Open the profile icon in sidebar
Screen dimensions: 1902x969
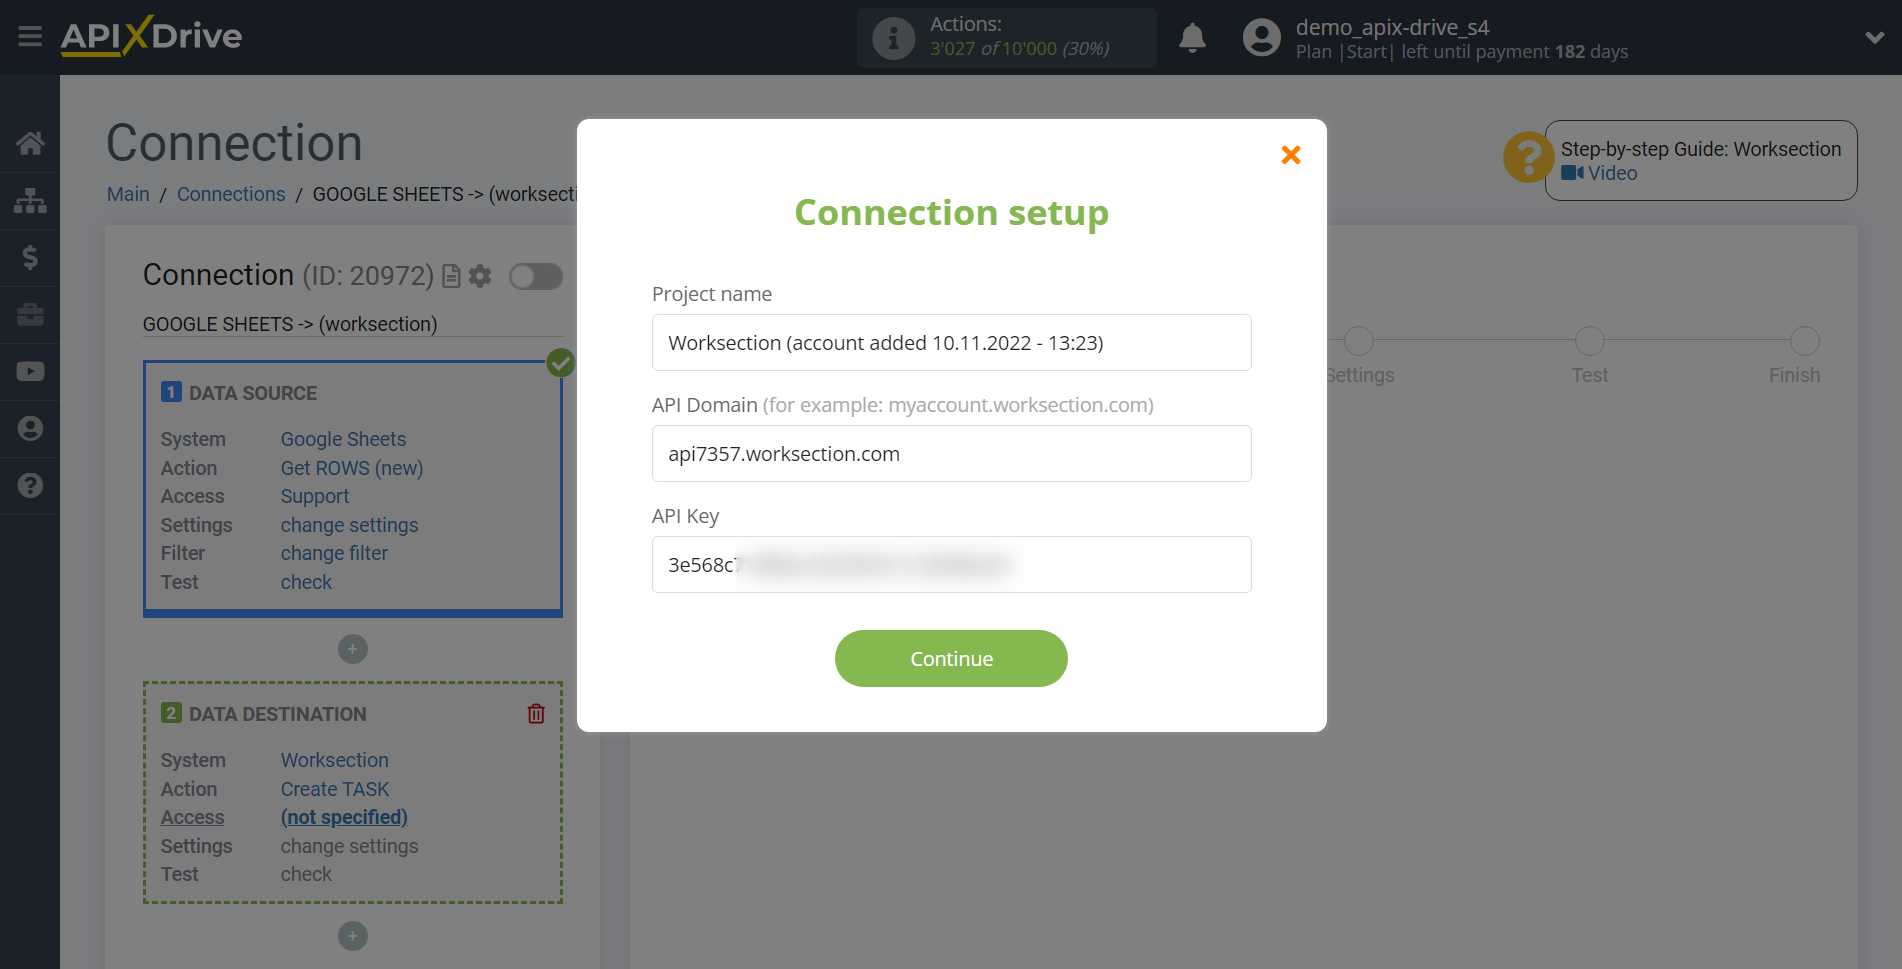[30, 428]
